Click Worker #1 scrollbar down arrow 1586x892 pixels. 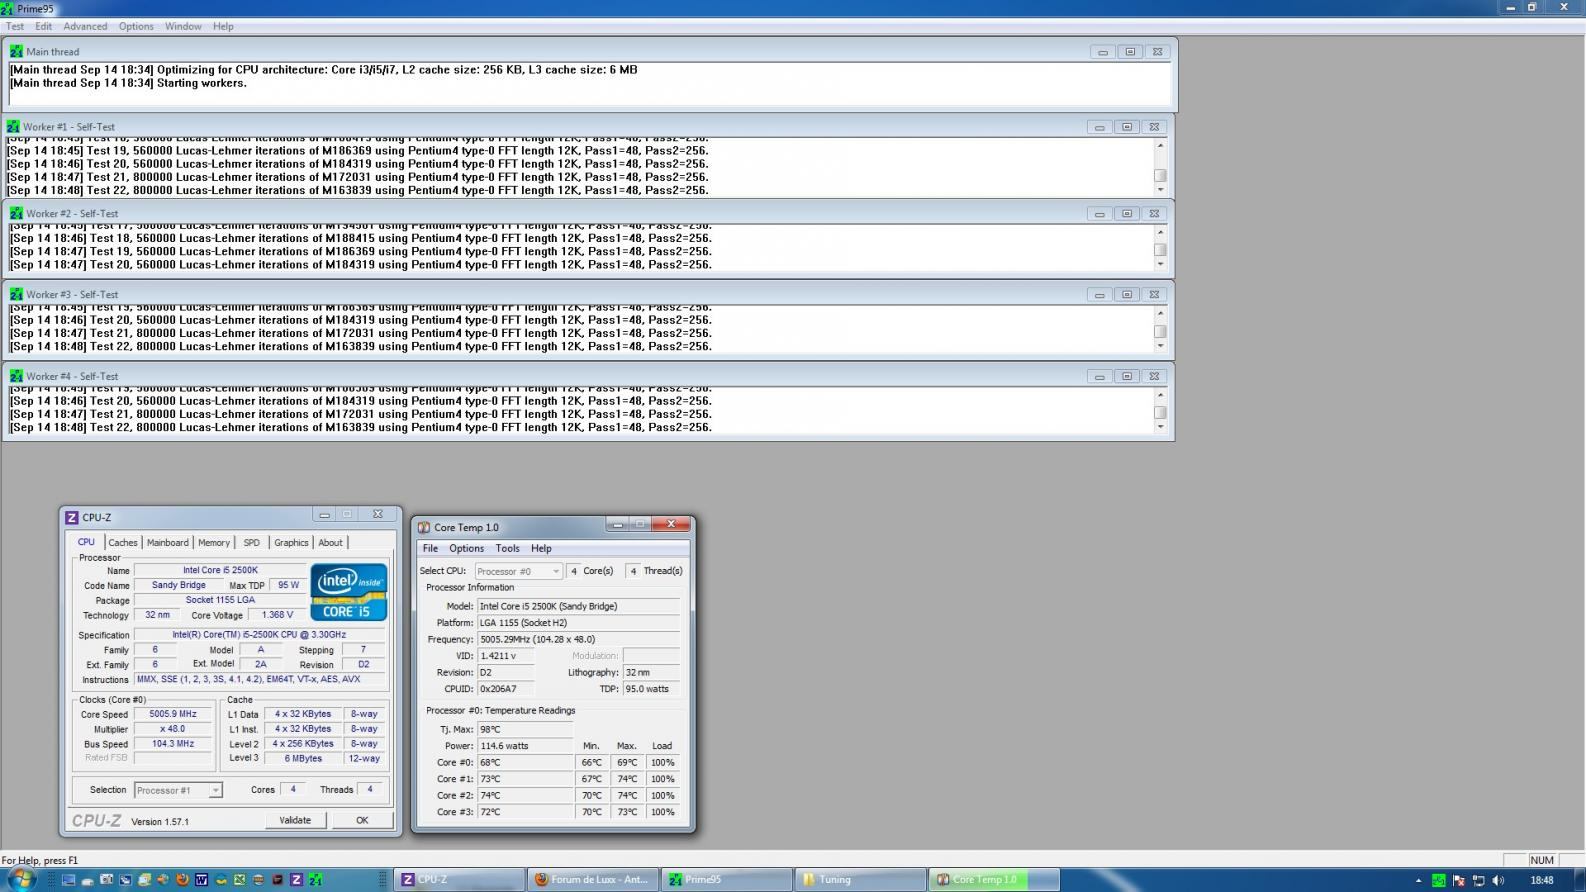(x=1160, y=190)
